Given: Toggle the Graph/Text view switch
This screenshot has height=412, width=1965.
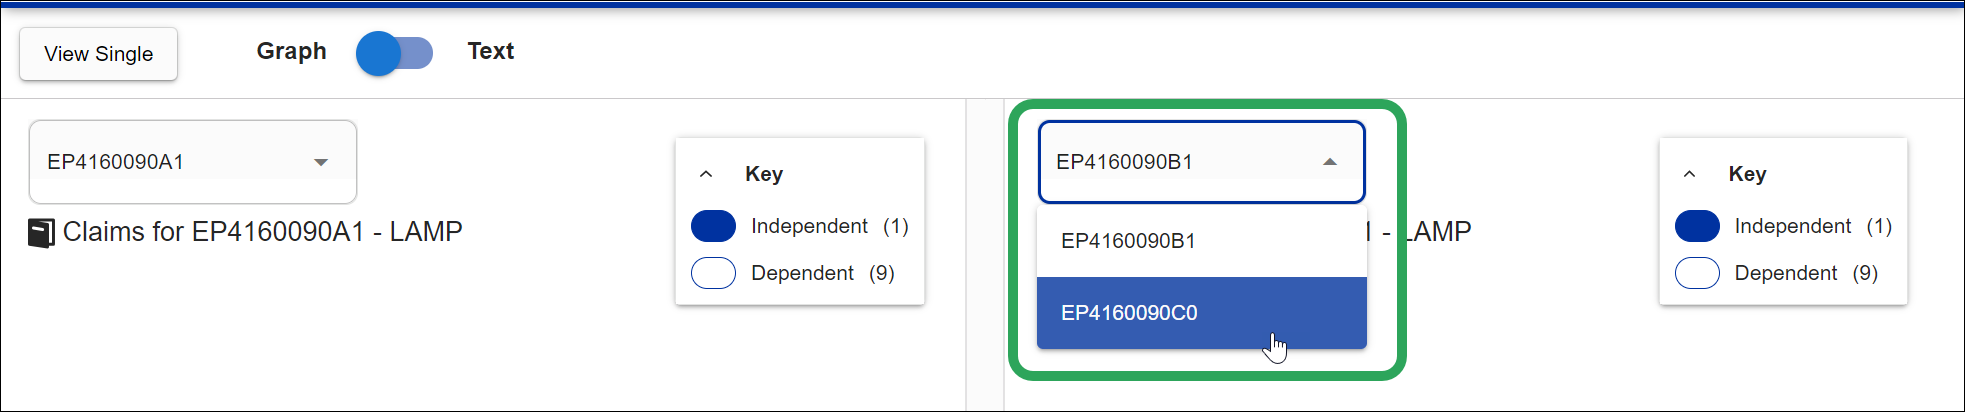Looking at the screenshot, I should pos(394,53).
